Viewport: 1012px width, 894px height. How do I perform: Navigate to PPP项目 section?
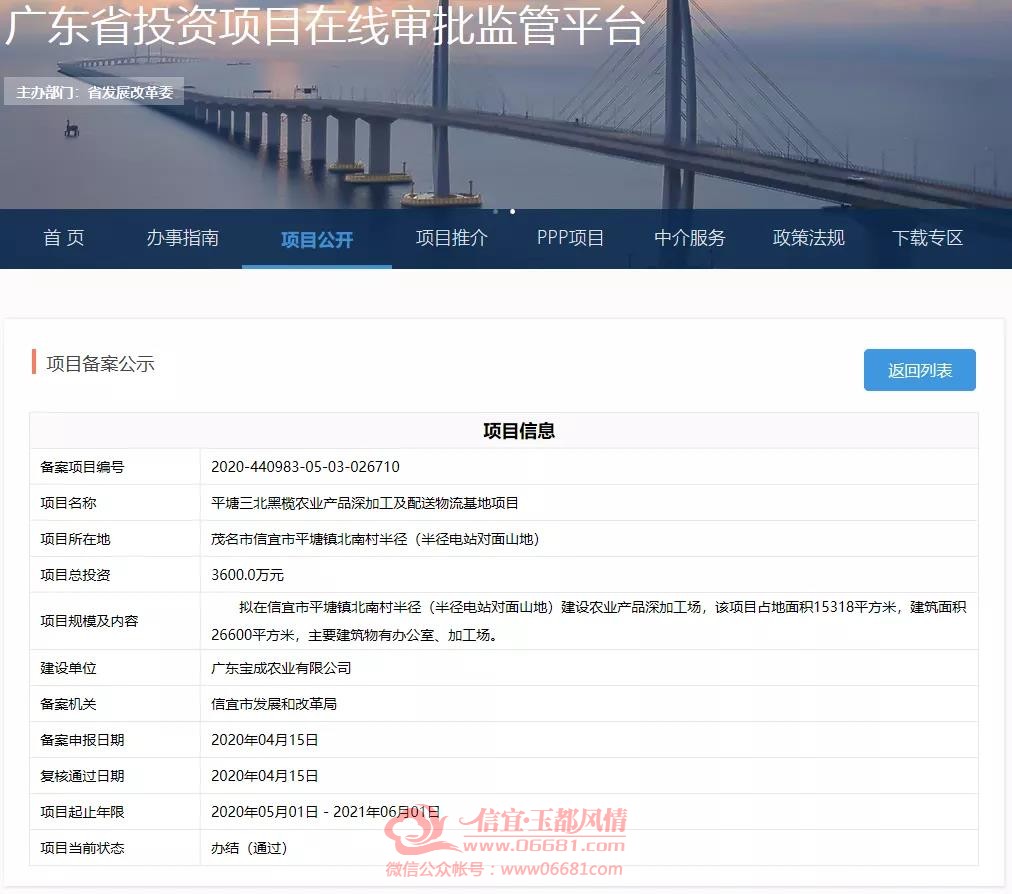[x=571, y=238]
